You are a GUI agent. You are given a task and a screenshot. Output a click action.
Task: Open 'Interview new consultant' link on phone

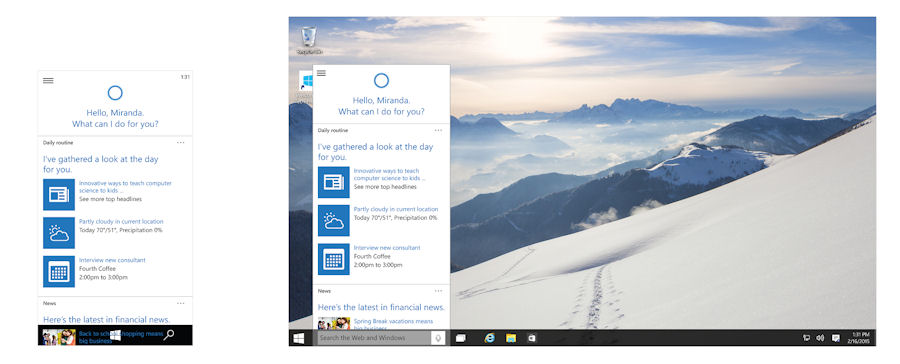click(x=112, y=260)
